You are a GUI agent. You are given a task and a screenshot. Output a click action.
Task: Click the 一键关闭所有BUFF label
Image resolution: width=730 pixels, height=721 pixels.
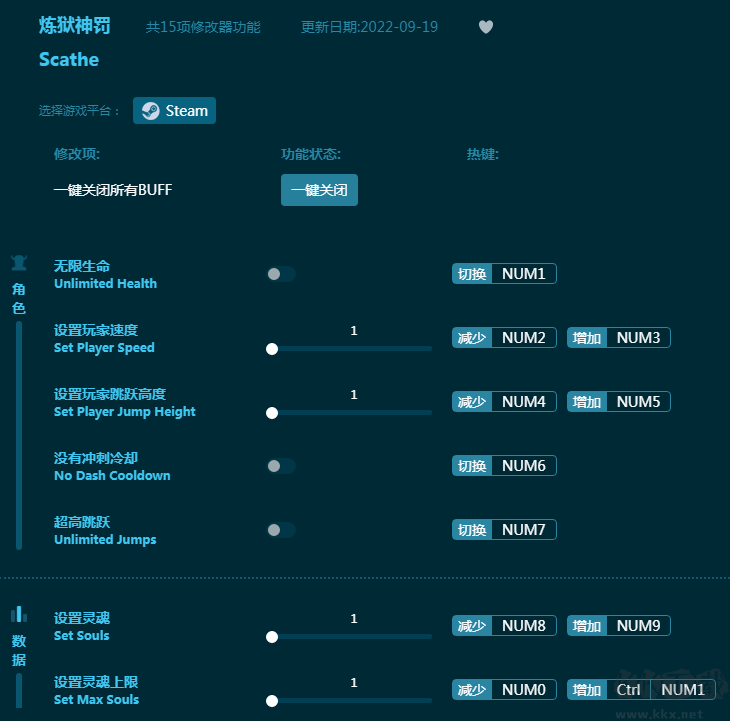click(x=113, y=190)
